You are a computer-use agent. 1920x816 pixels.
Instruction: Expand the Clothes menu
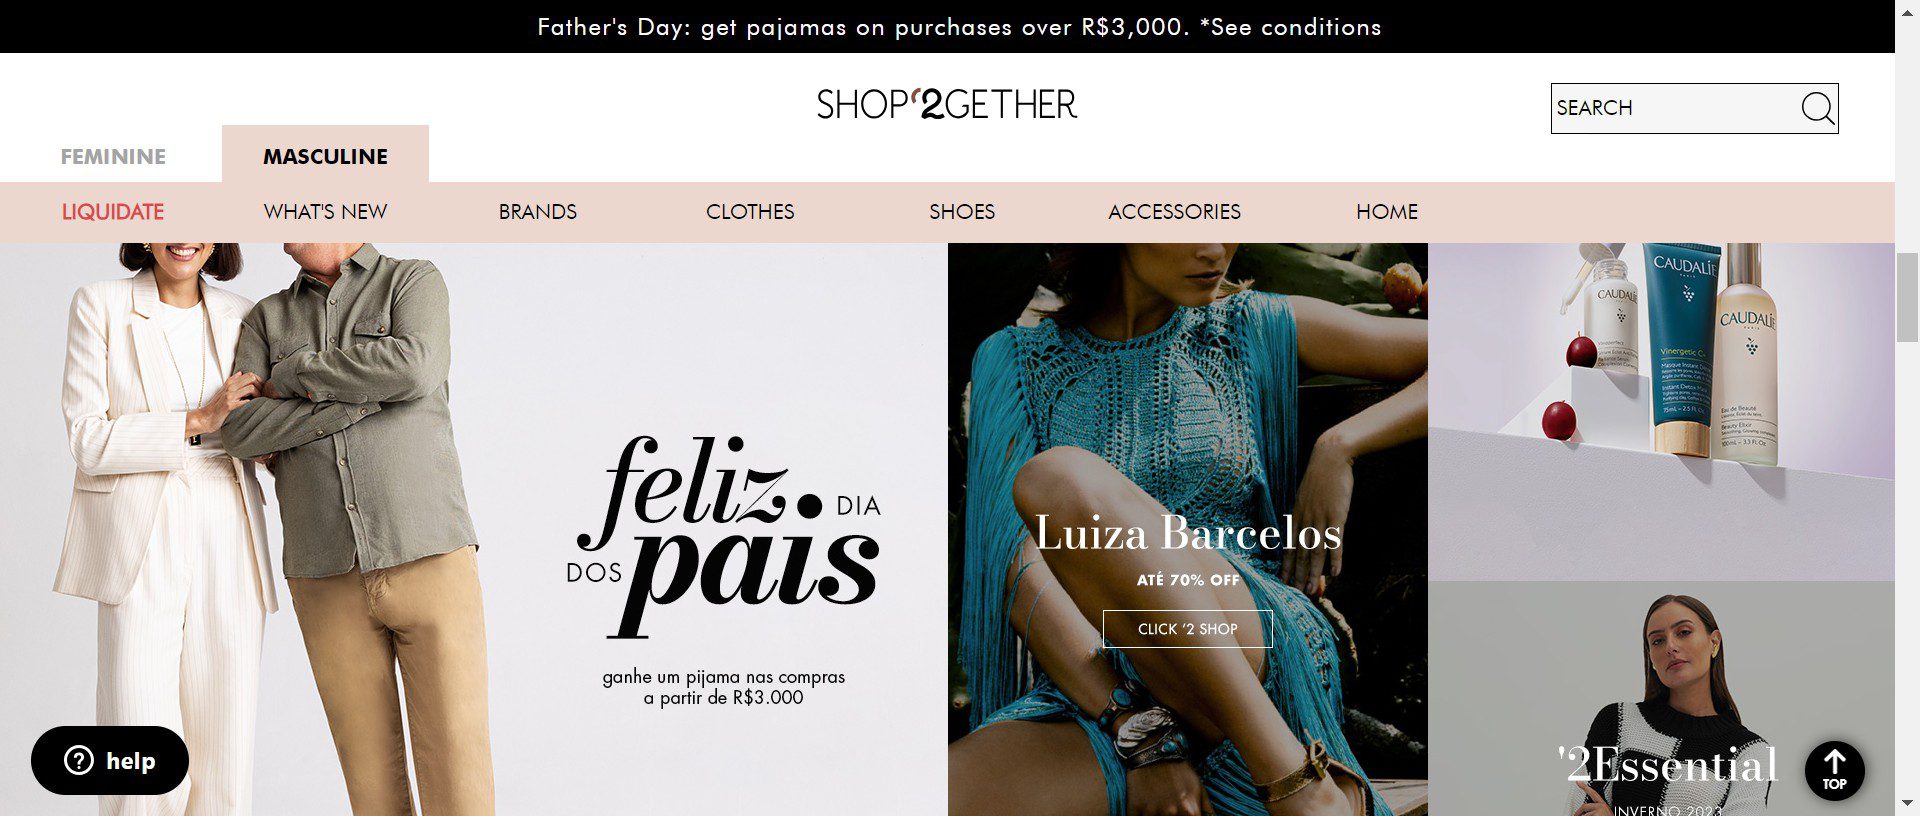pos(750,212)
